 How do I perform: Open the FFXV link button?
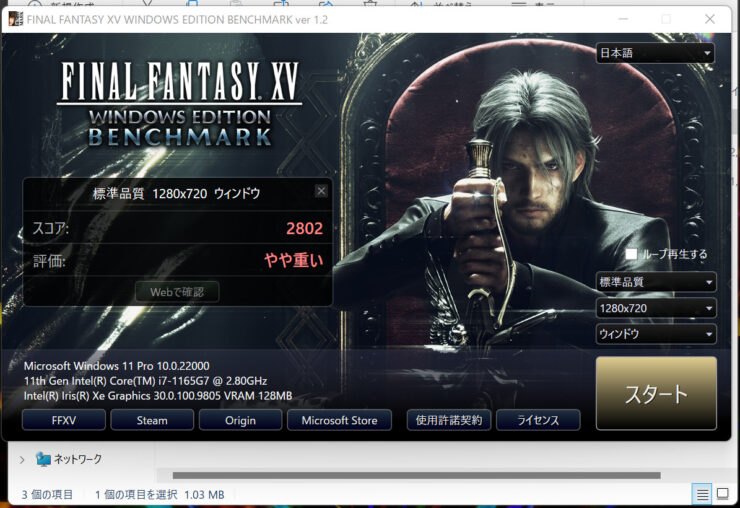click(x=63, y=420)
